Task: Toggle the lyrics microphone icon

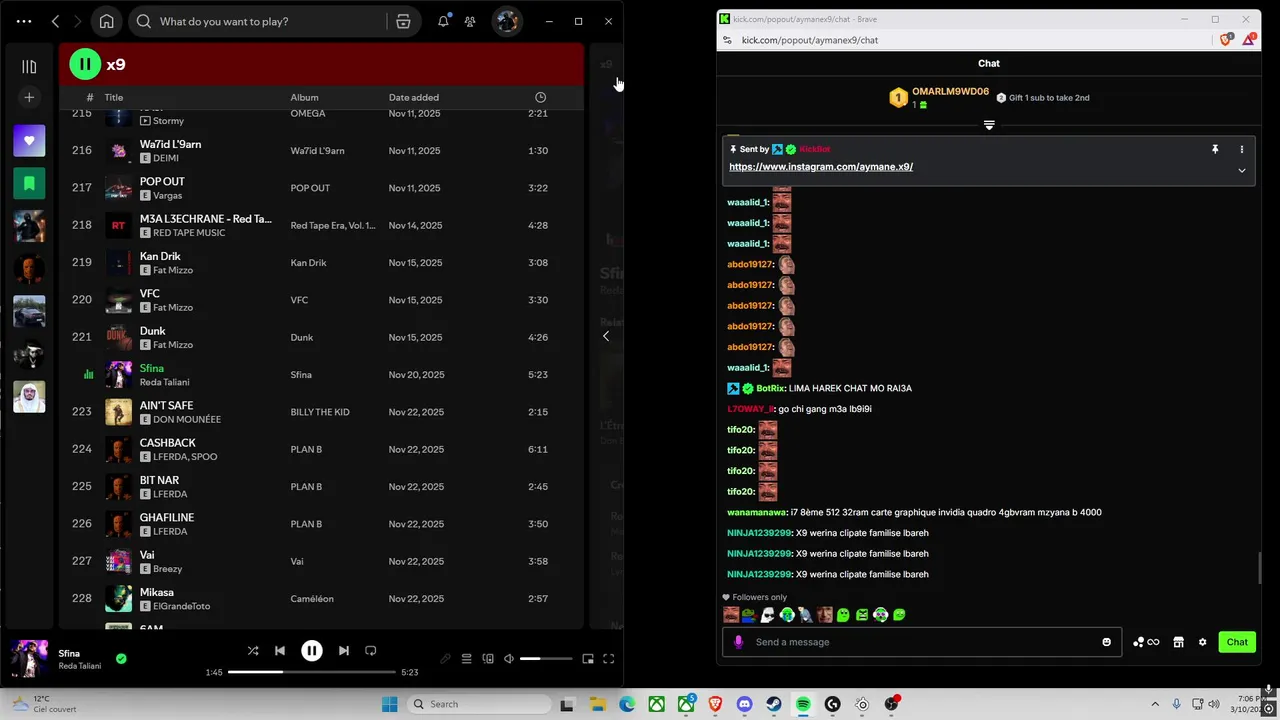Action: pos(446,659)
